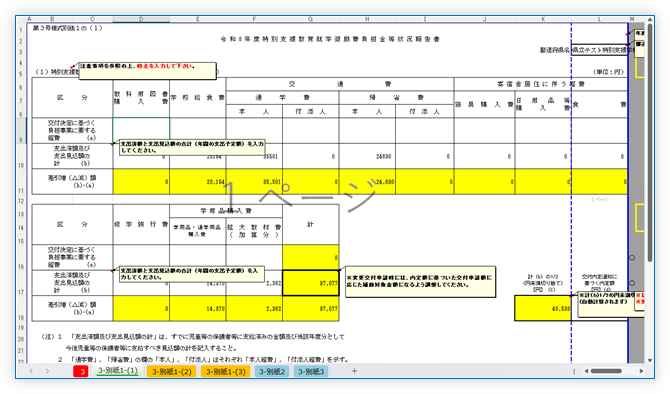Open the 3-別紙2 sheet tab

click(272, 371)
